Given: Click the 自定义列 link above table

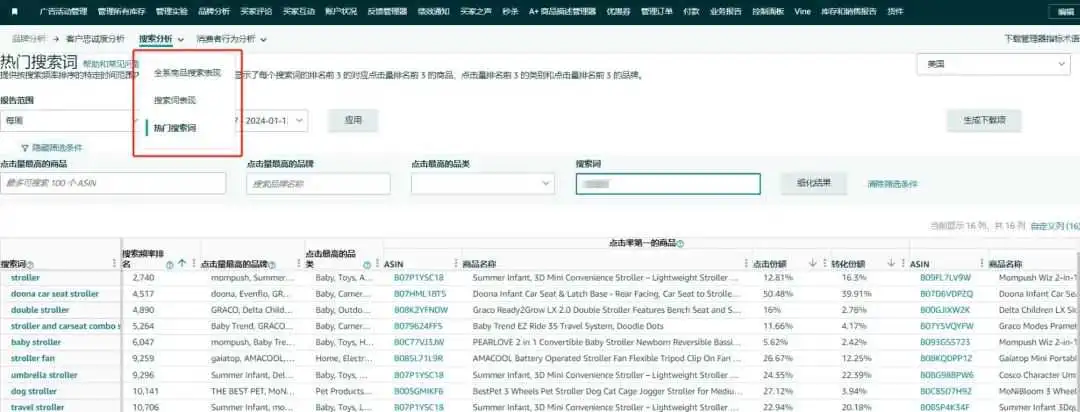Looking at the screenshot, I should (x=1055, y=225).
